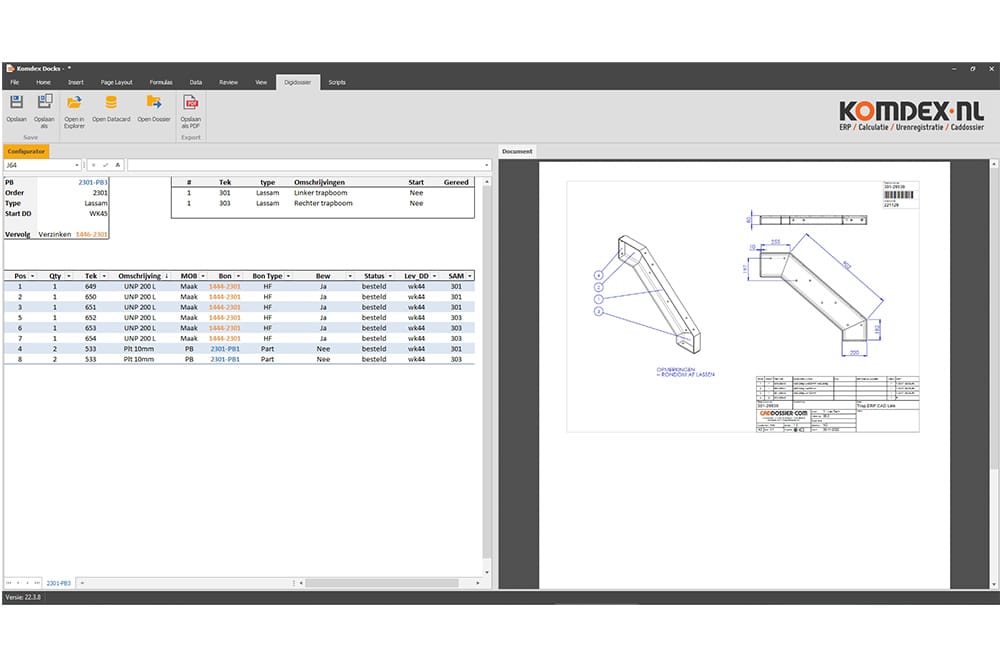Click the 'Versie: 22.3.8' status text
The height and width of the screenshot is (667, 1000).
[x=23, y=597]
